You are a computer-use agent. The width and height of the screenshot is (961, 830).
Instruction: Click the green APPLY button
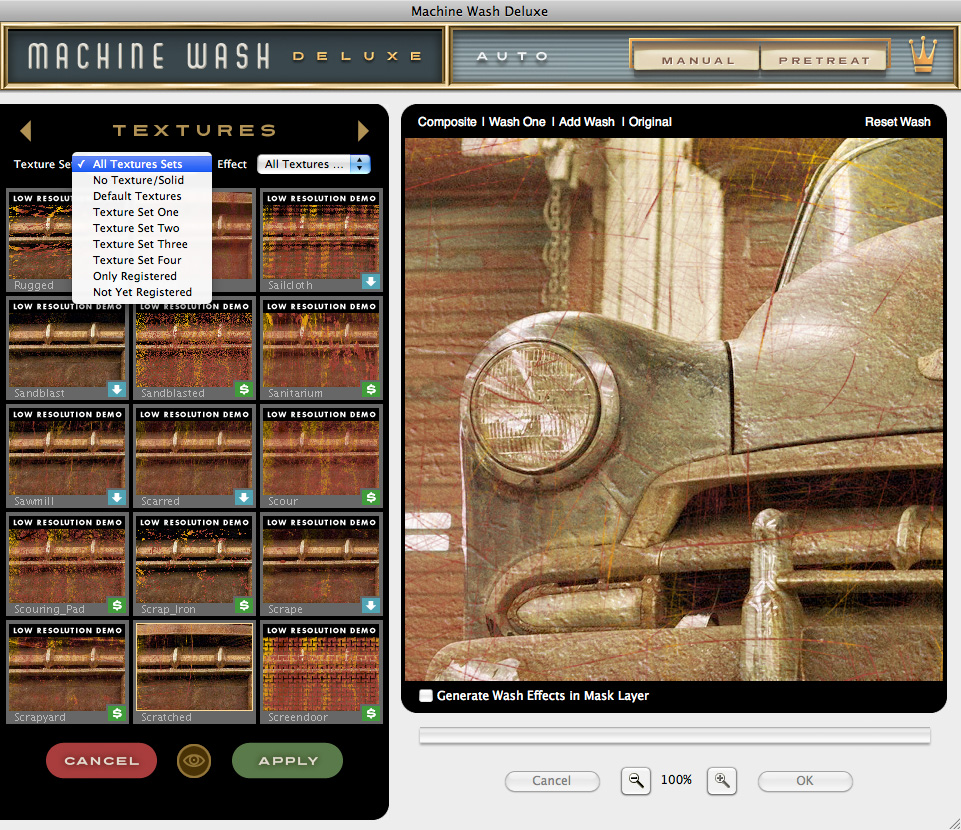point(287,761)
